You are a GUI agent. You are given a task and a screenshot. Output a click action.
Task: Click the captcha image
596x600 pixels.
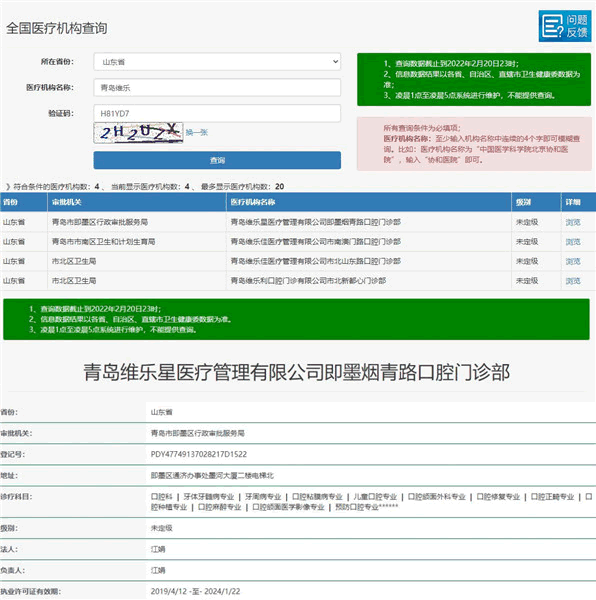click(x=138, y=132)
